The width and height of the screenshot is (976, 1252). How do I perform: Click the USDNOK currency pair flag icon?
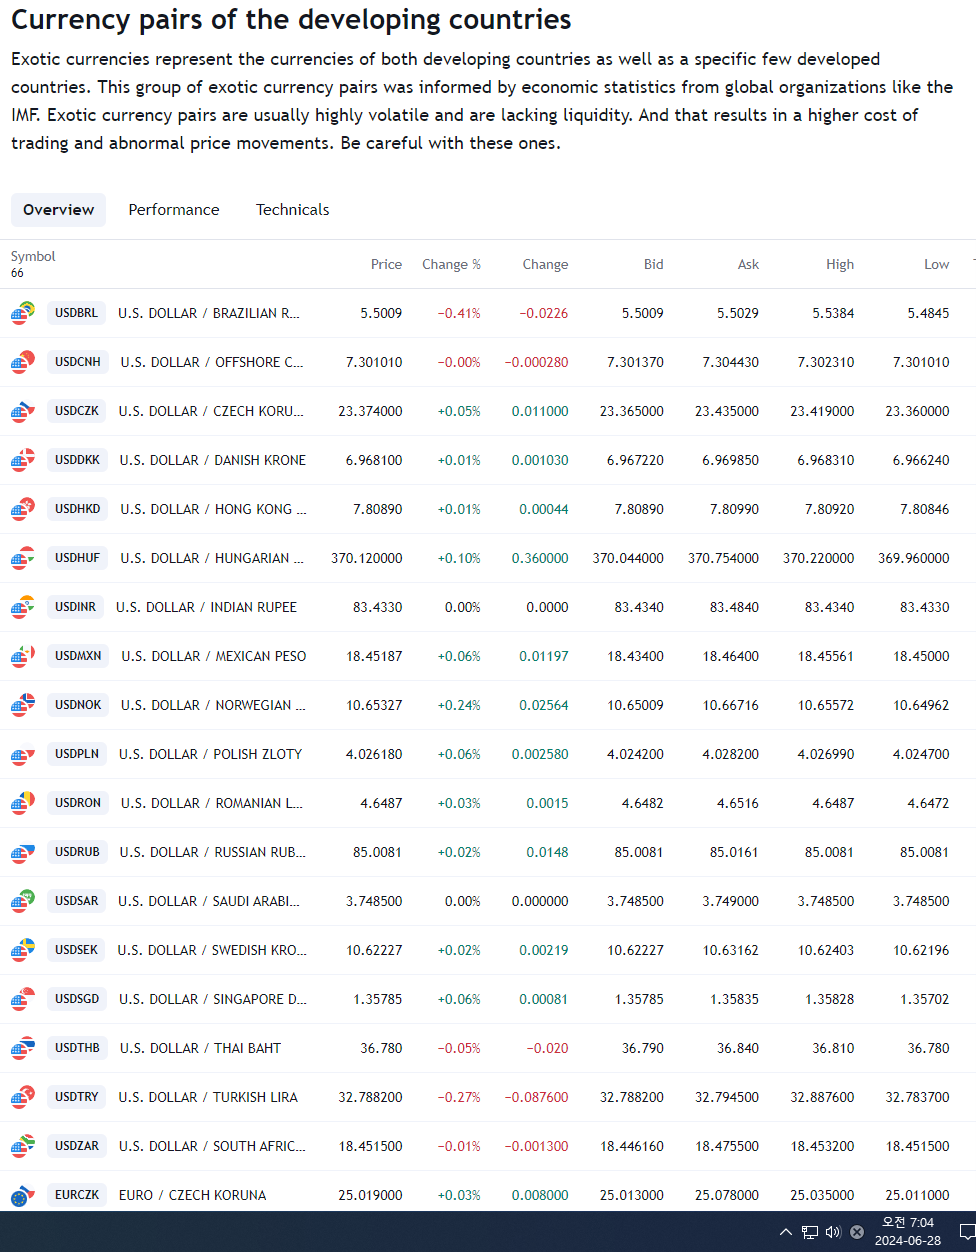[23, 705]
